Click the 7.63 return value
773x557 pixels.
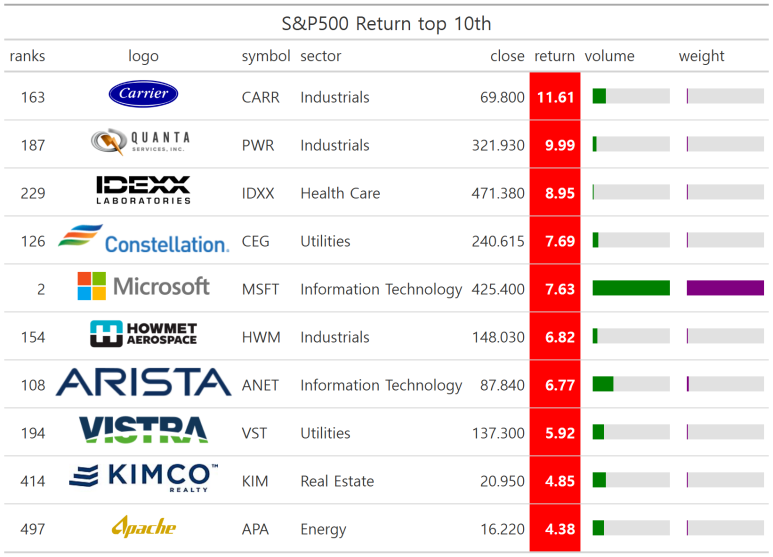click(x=560, y=289)
